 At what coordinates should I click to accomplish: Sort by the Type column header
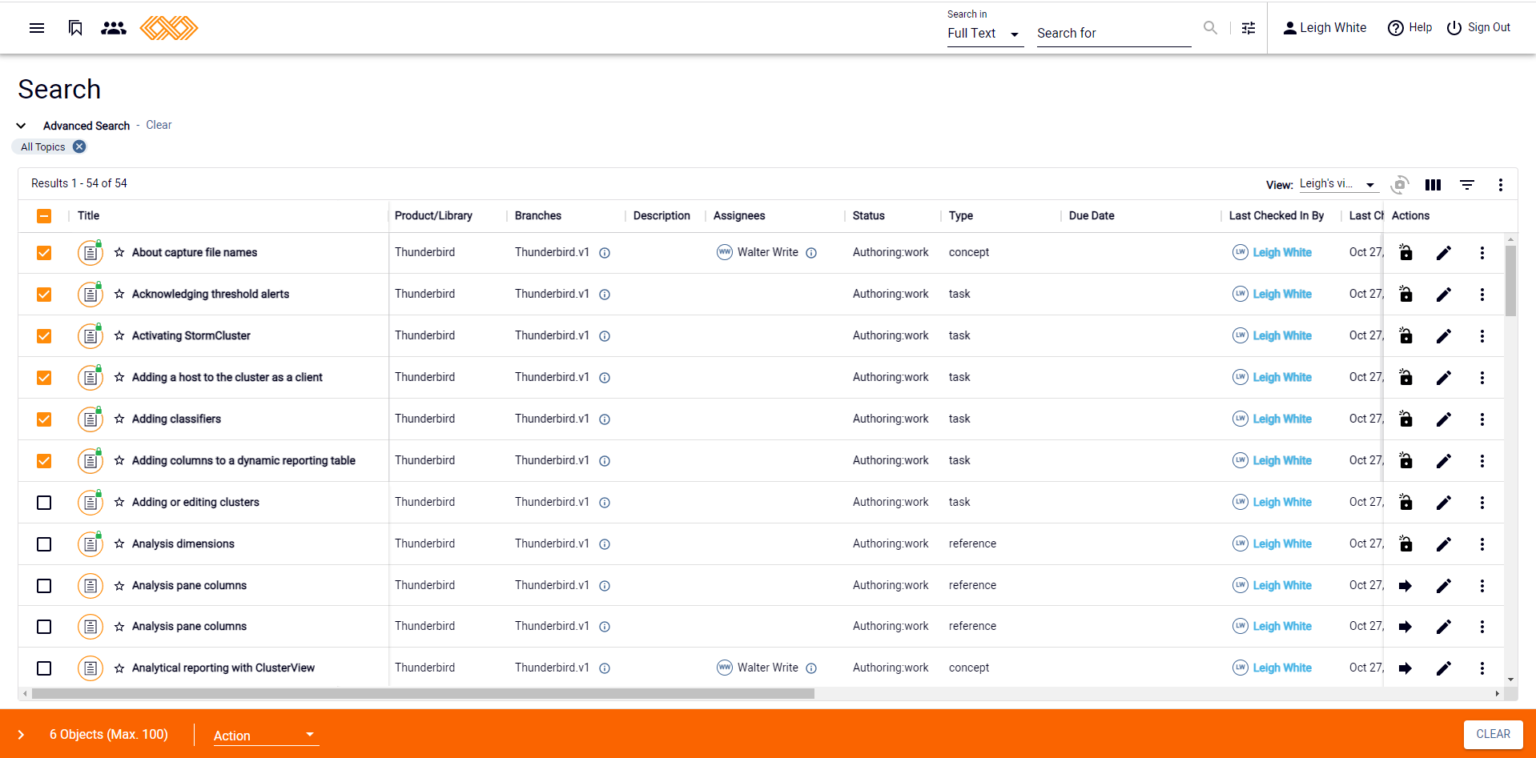(961, 215)
